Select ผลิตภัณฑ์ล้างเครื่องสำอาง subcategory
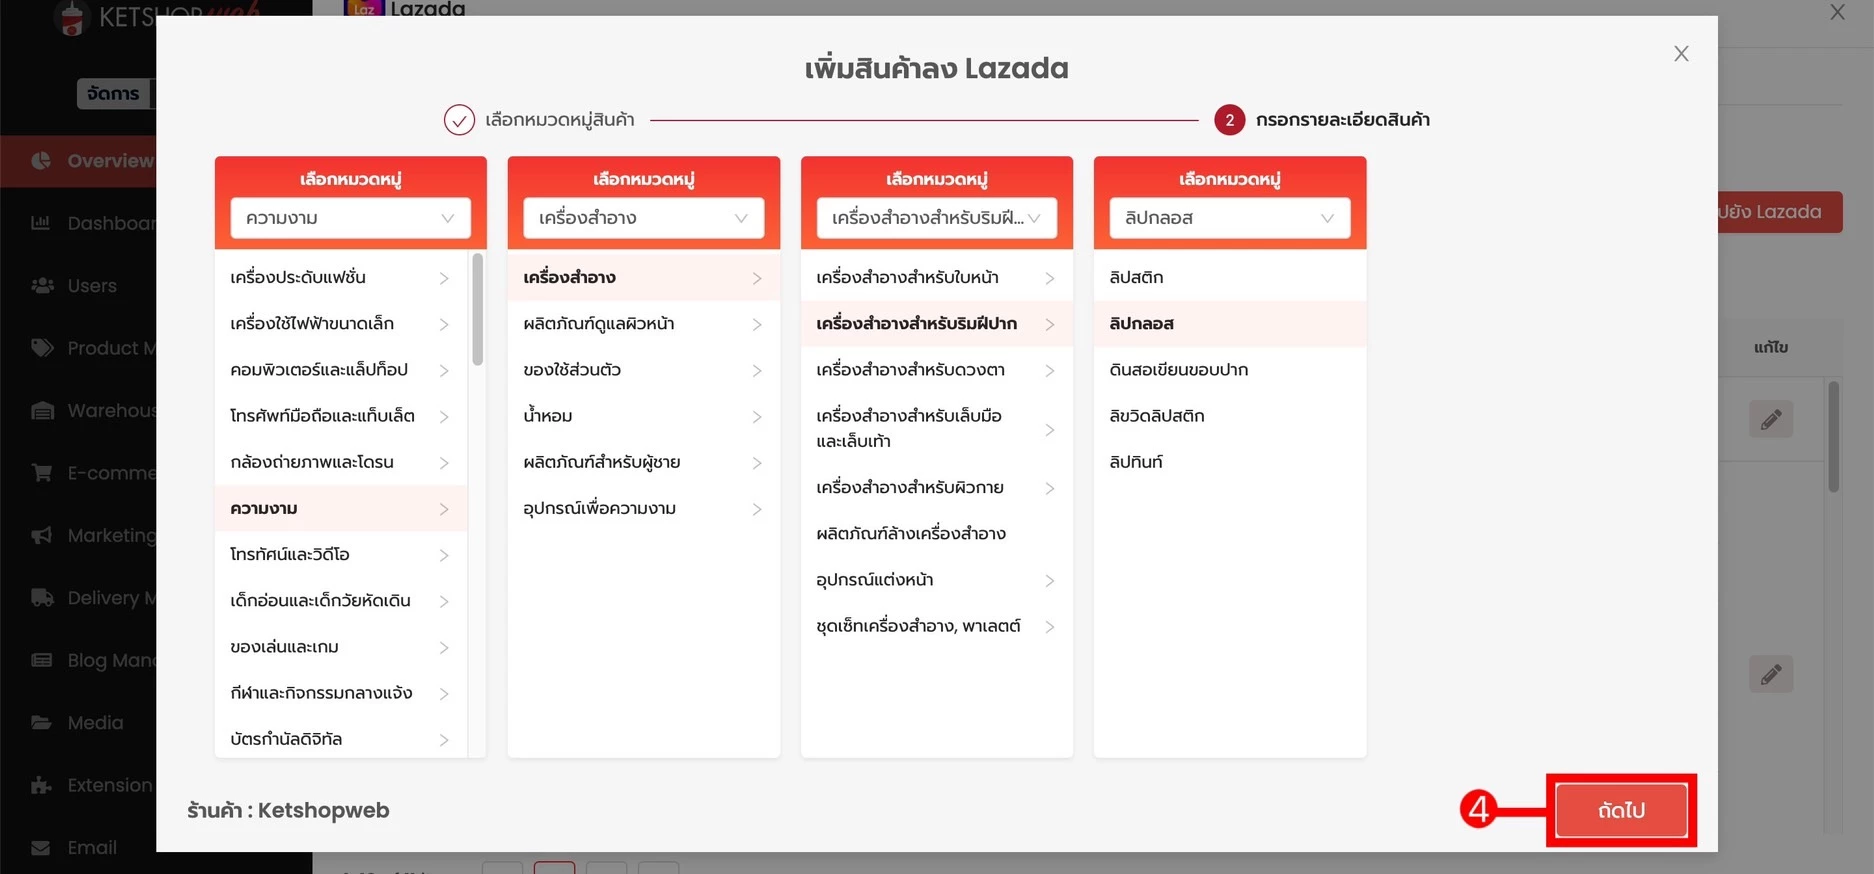This screenshot has height=874, width=1874. pyautogui.click(x=936, y=533)
